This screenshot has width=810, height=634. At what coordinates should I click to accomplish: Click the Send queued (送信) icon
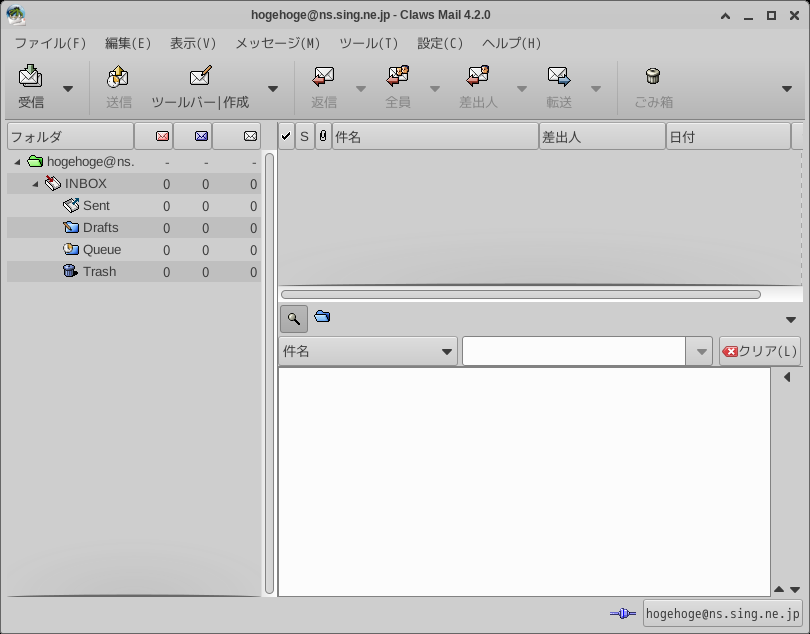(x=118, y=77)
